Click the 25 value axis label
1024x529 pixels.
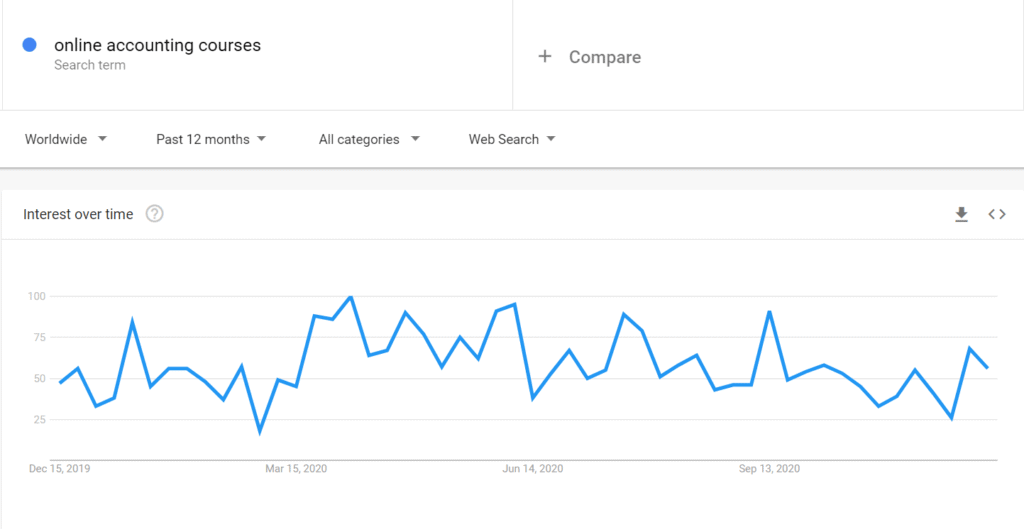(40, 419)
